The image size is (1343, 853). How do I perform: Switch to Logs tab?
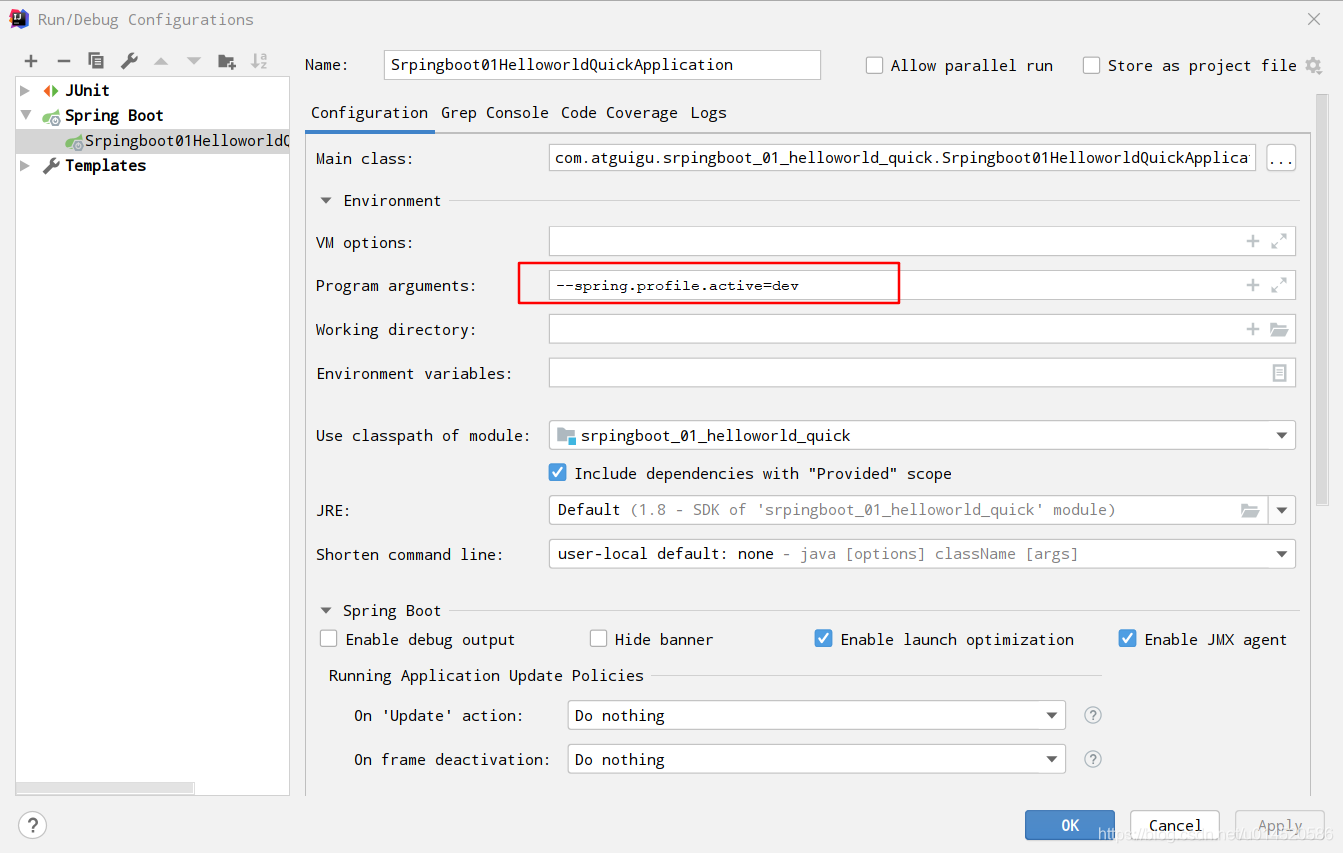708,113
